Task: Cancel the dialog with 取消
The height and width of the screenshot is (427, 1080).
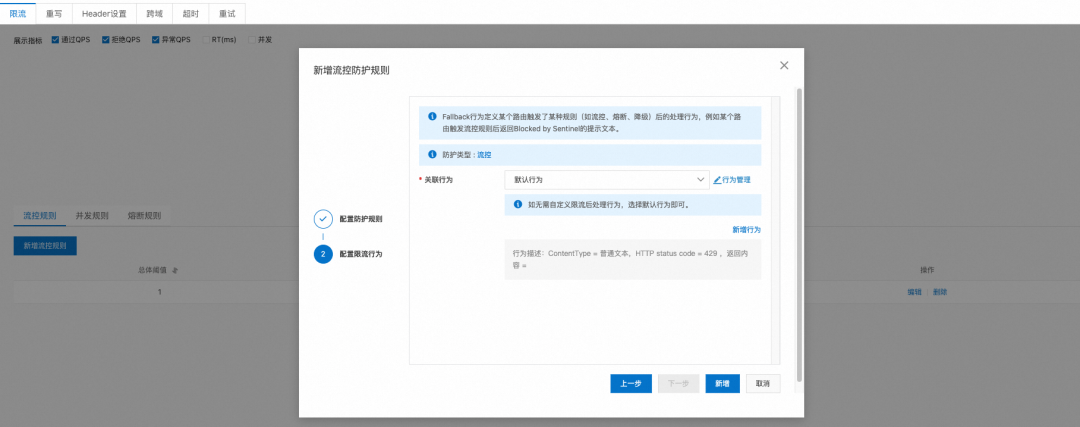Action: (763, 384)
